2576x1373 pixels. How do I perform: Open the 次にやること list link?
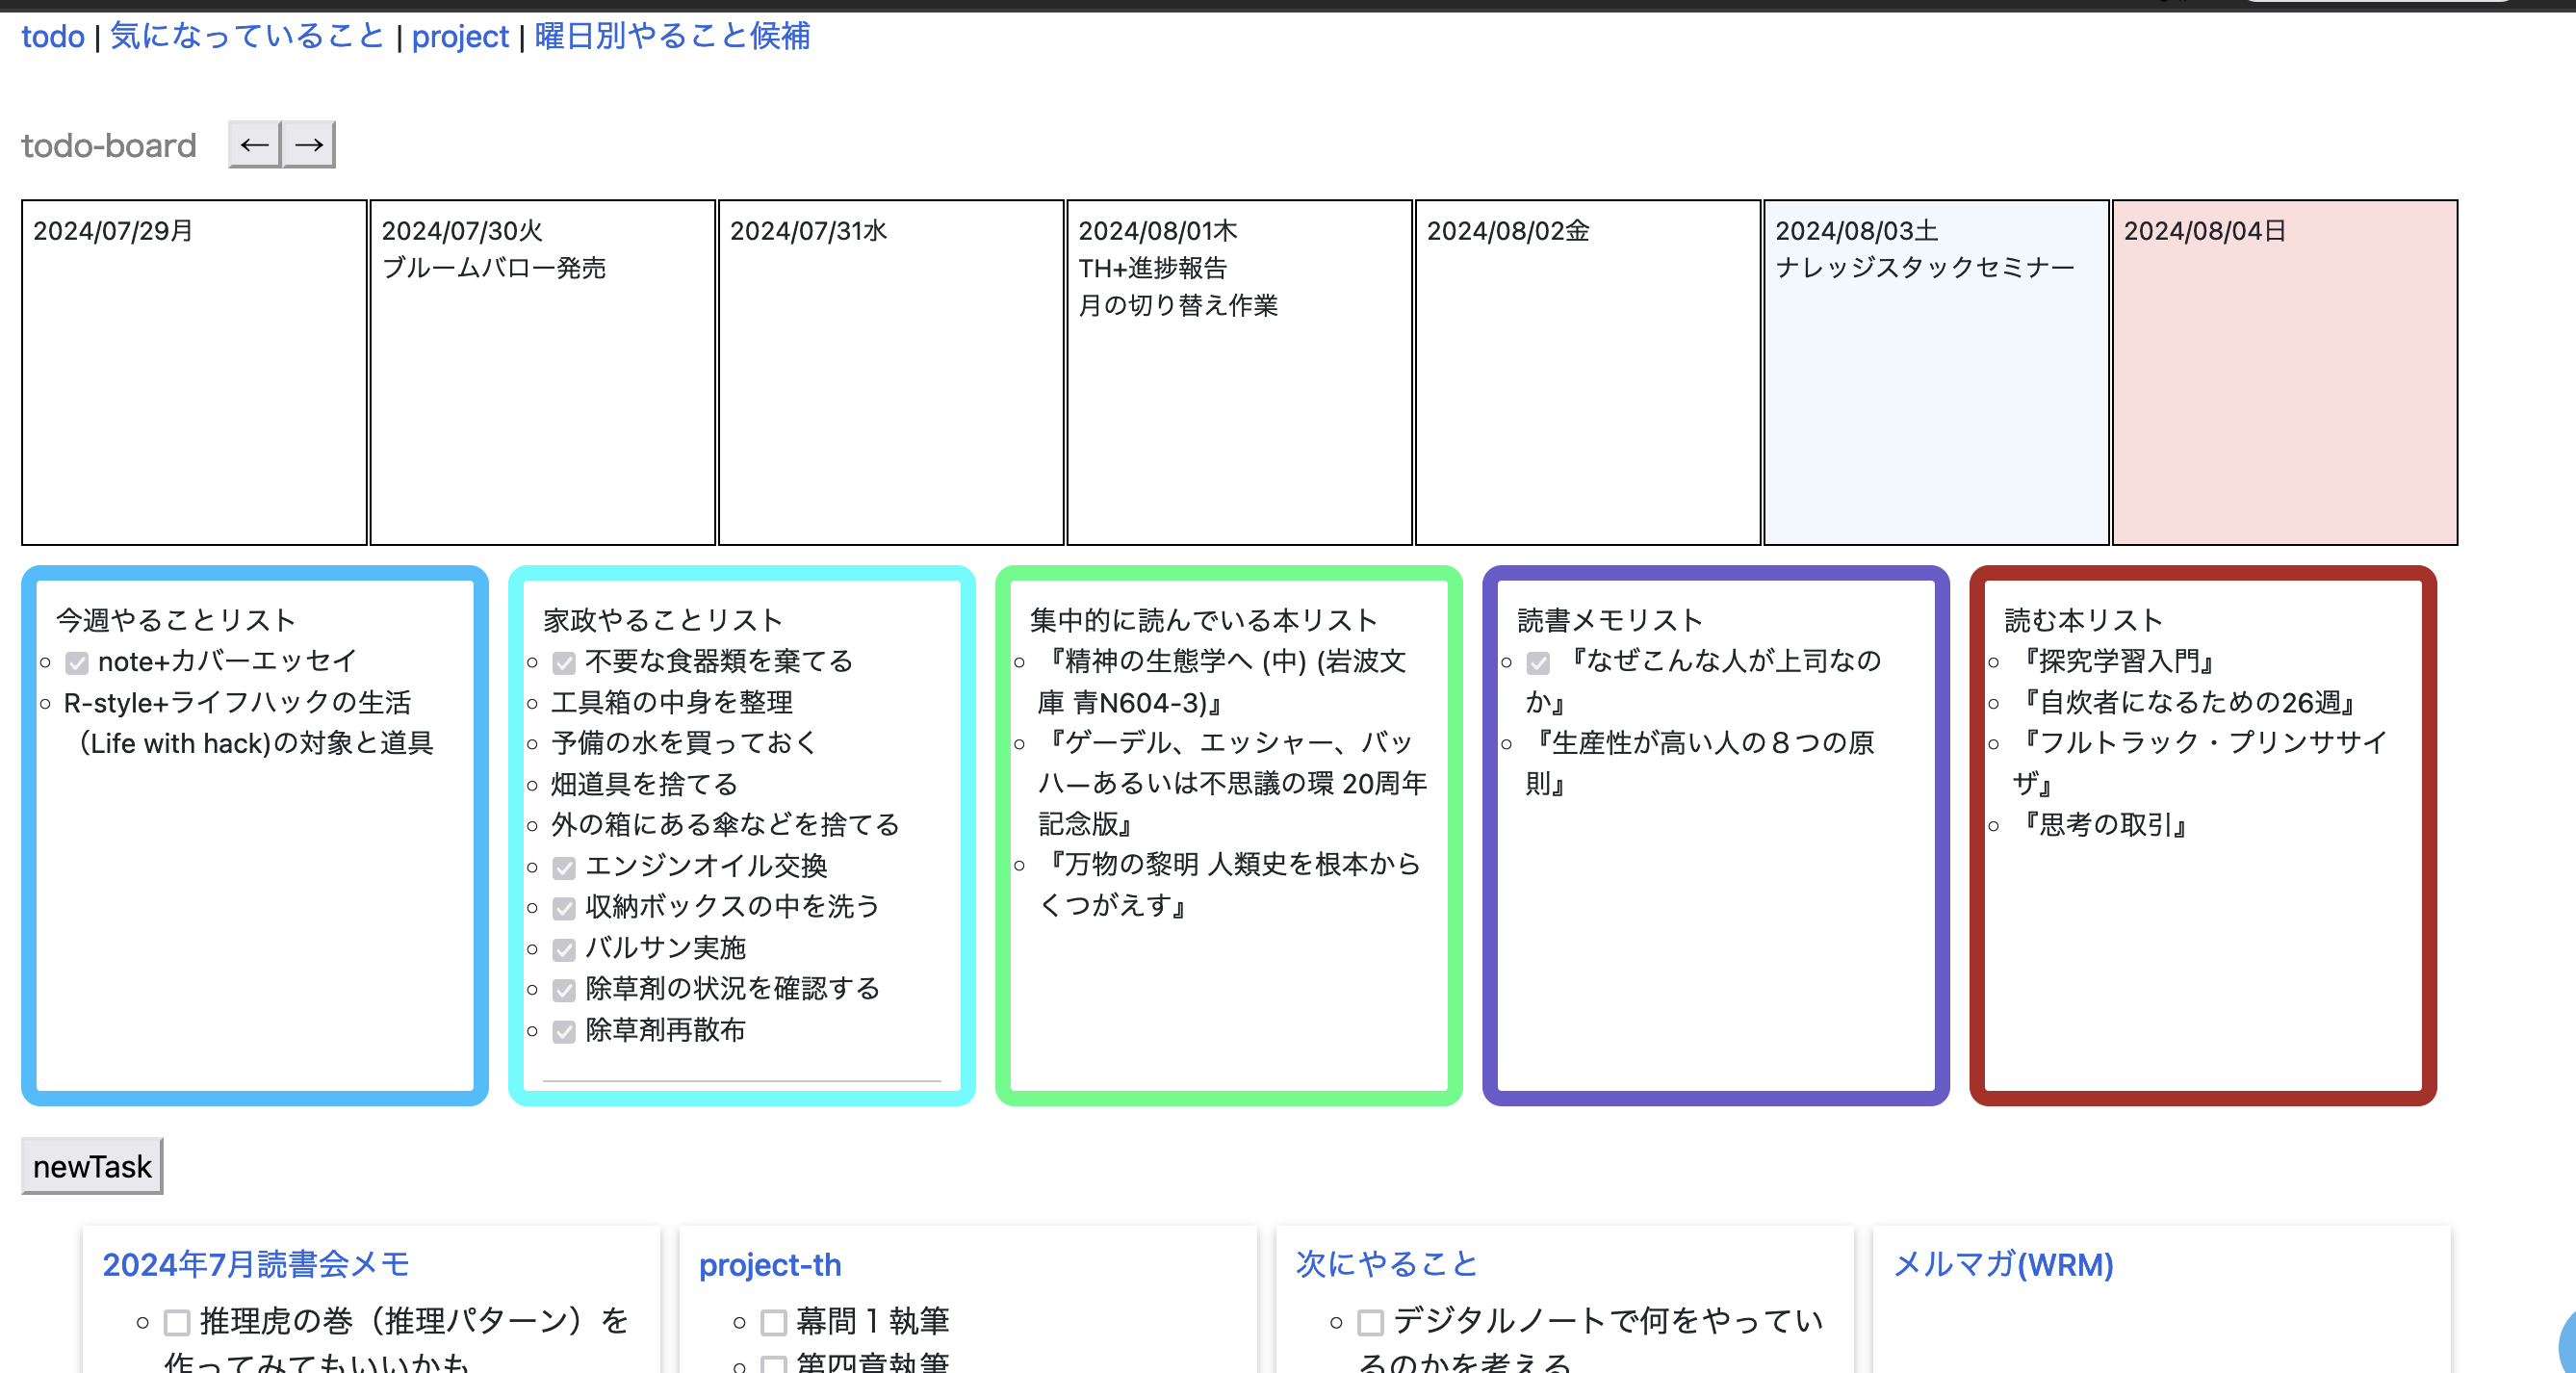tap(1387, 1263)
